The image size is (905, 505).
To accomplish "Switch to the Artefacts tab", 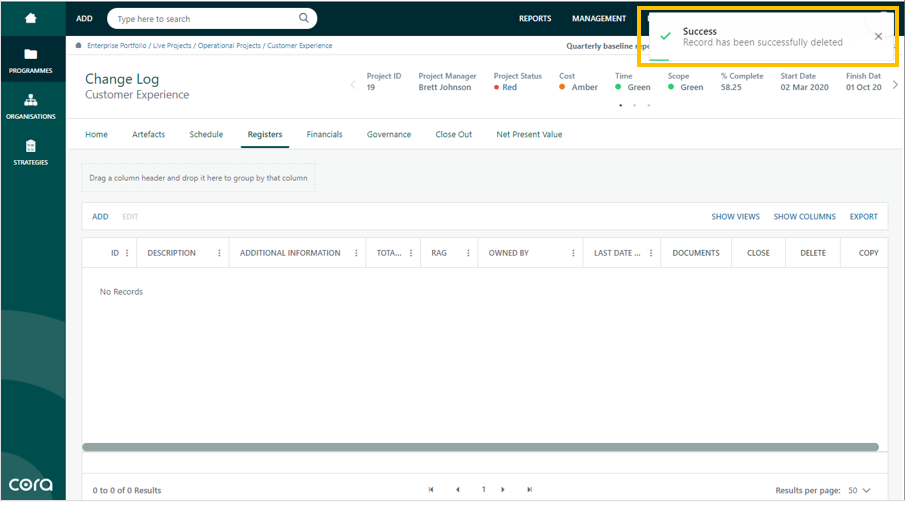I will 148,134.
